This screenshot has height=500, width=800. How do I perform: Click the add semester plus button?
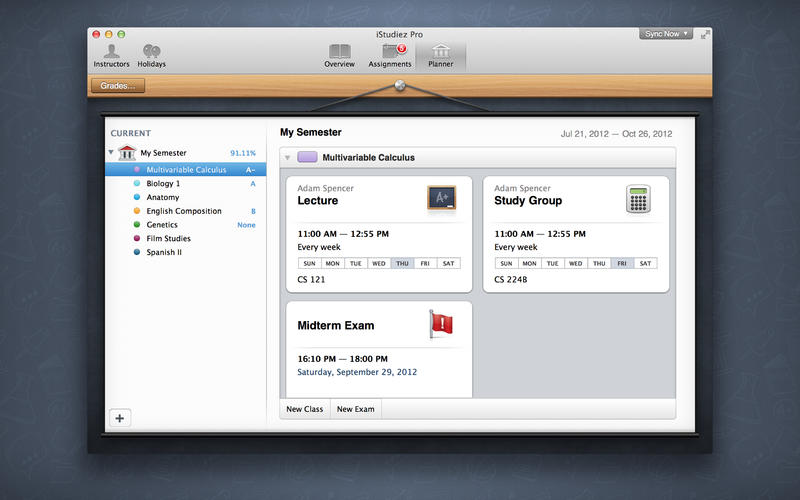click(119, 418)
